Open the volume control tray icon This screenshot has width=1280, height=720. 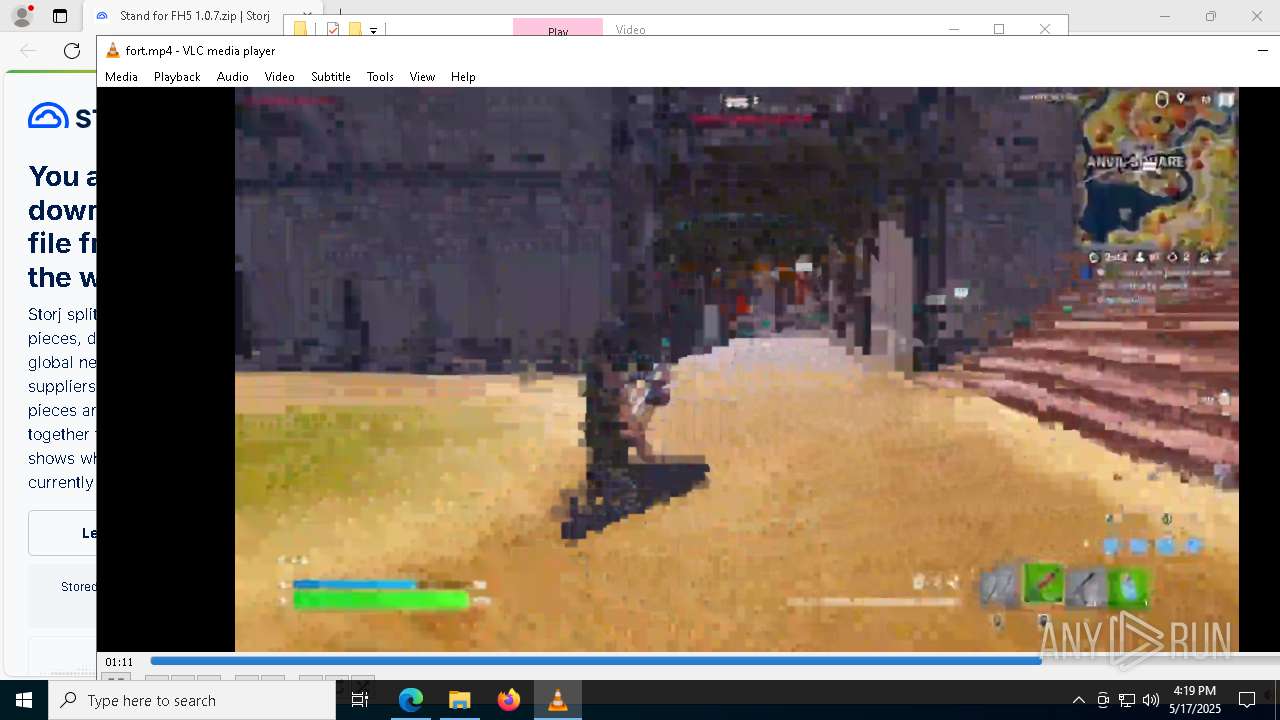click(1151, 700)
